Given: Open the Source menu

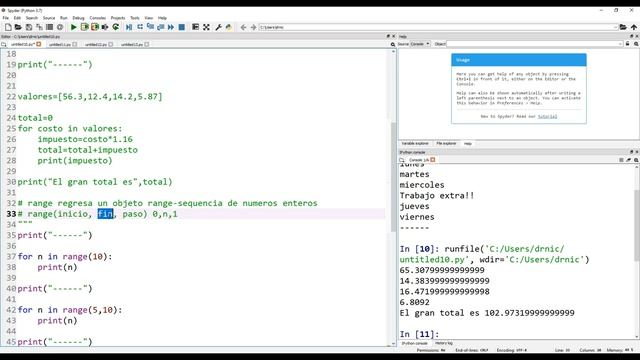Looking at the screenshot, I should (49, 18).
